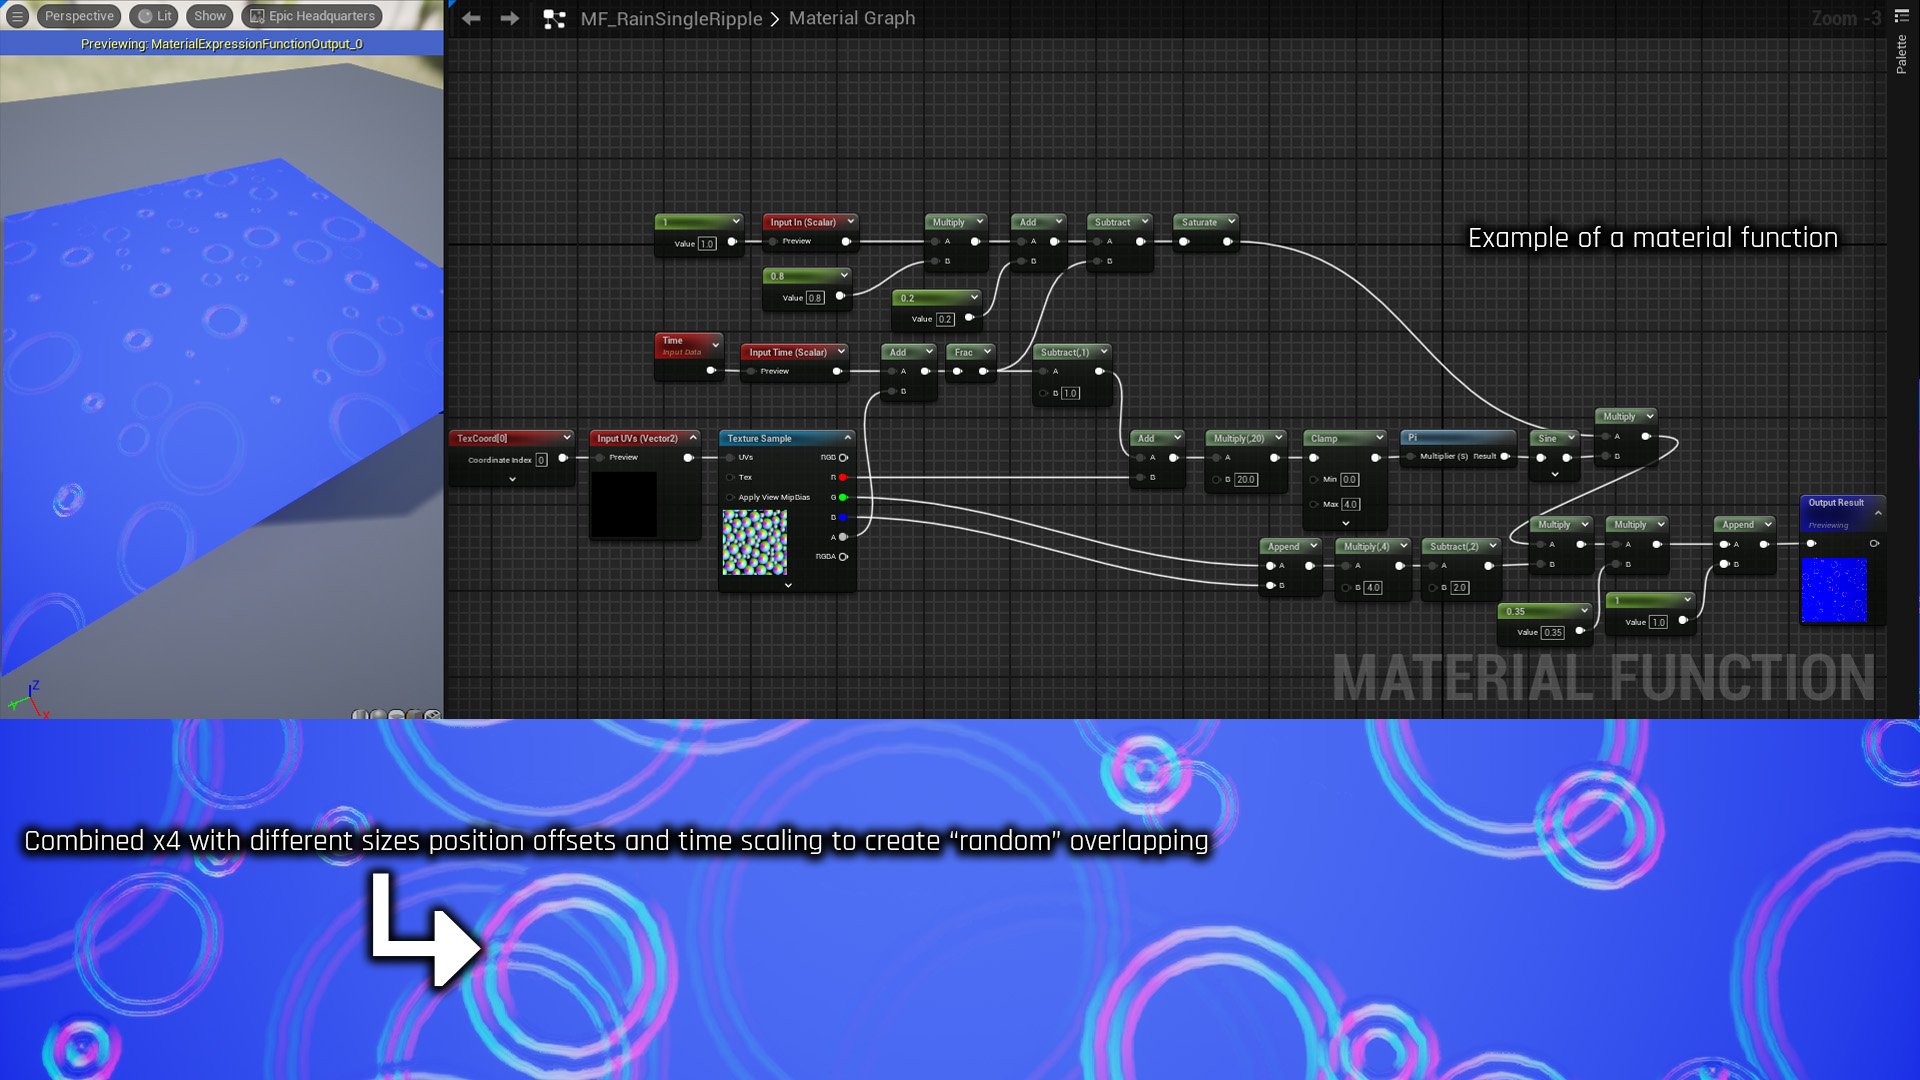
Task: Toggle the pin on Output Result's right side
Action: point(1874,543)
